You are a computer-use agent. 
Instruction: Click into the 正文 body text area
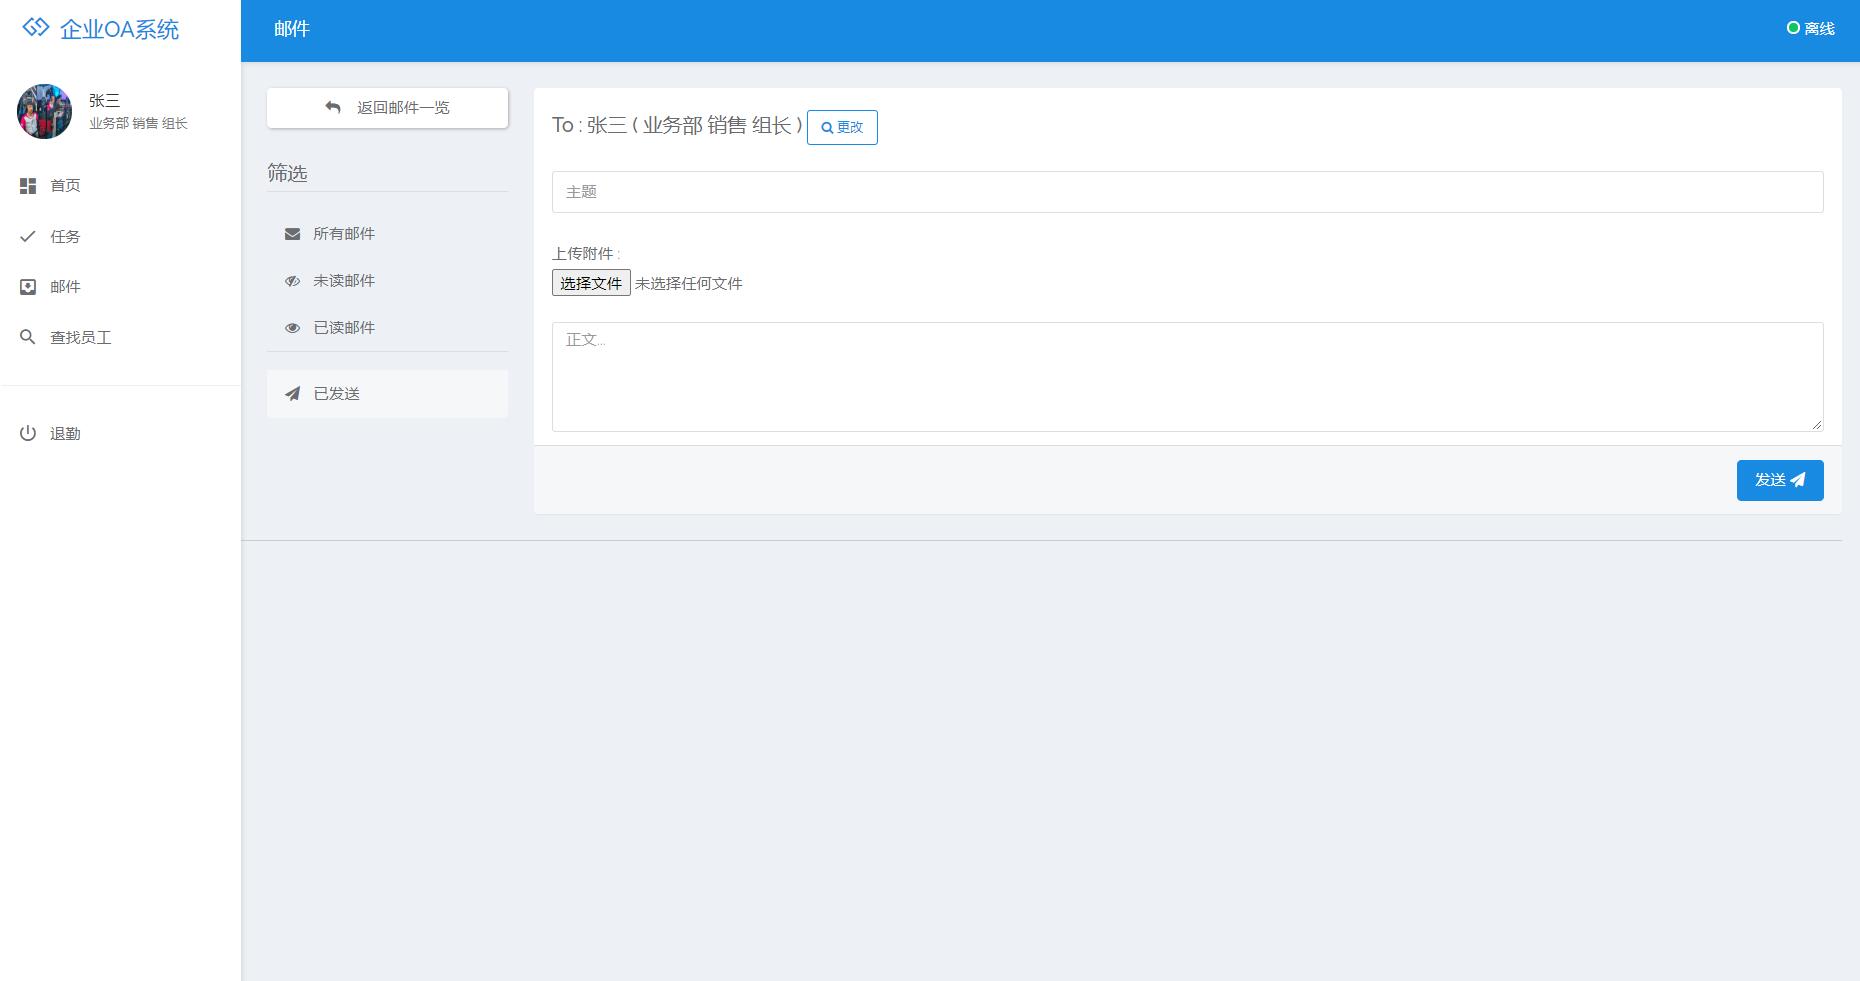click(x=1187, y=377)
